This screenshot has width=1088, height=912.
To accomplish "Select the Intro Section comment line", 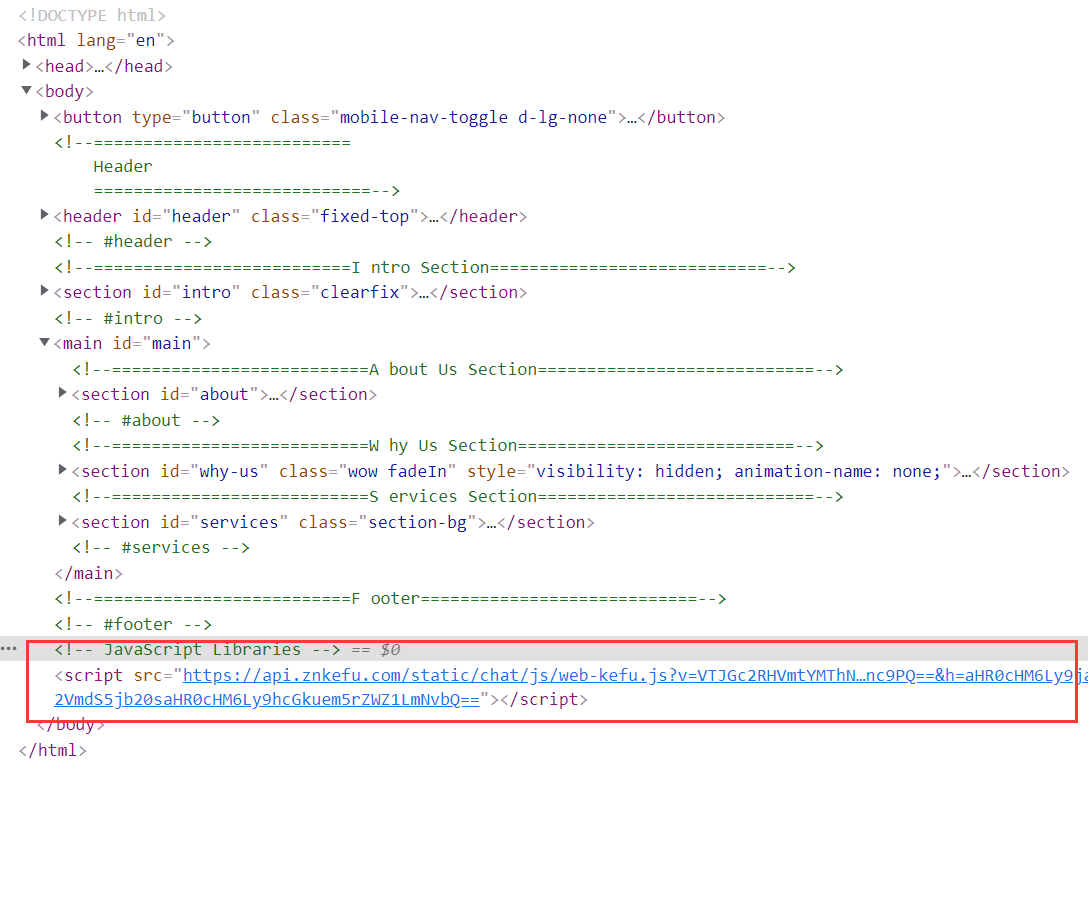I will pos(425,267).
